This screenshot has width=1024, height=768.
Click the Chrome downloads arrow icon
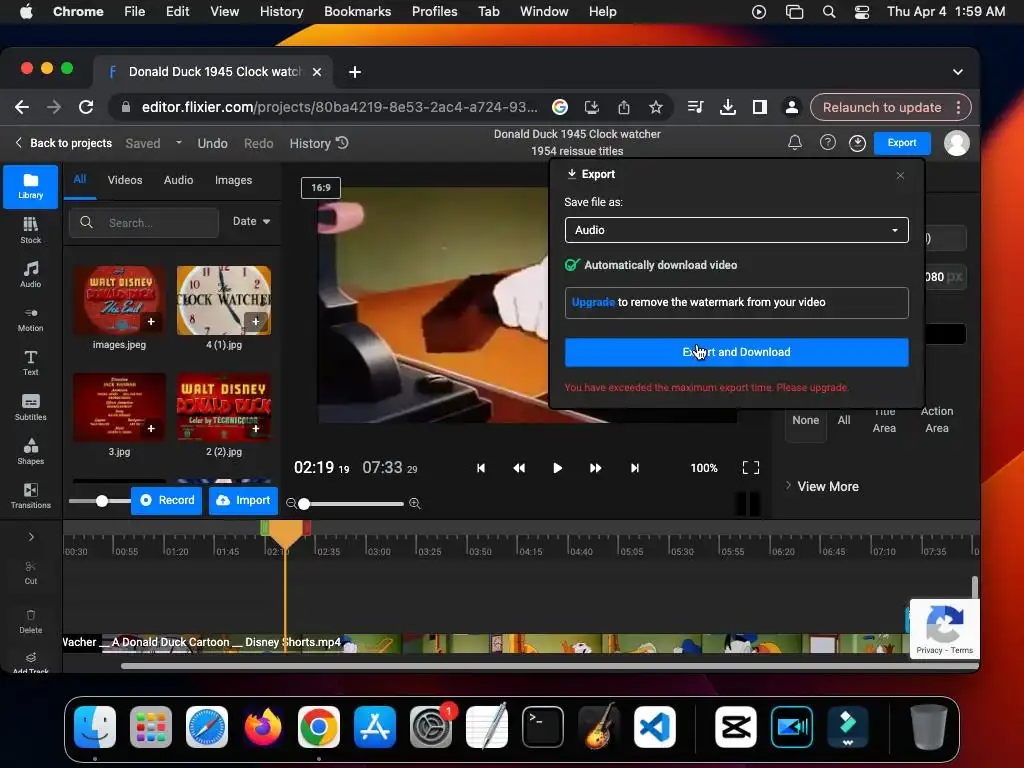click(728, 107)
